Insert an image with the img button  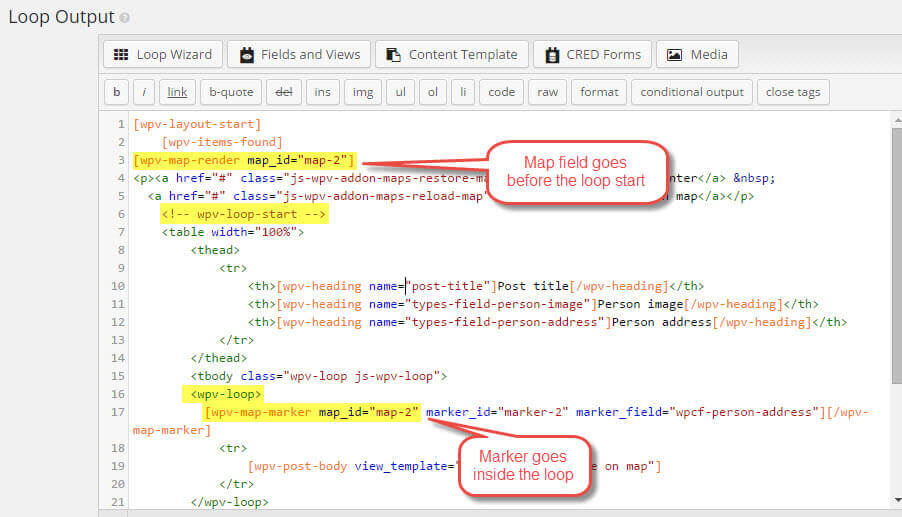tap(363, 92)
